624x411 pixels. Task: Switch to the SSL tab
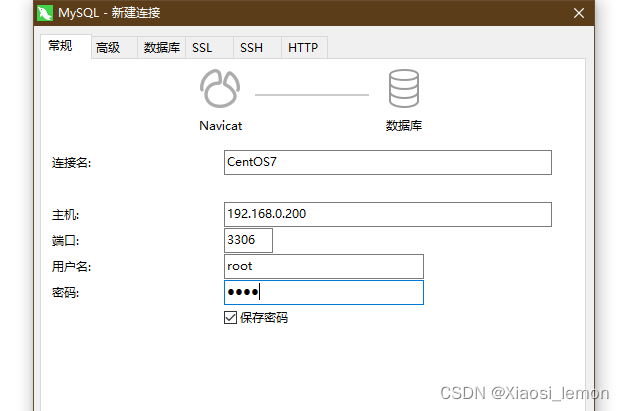(209, 48)
